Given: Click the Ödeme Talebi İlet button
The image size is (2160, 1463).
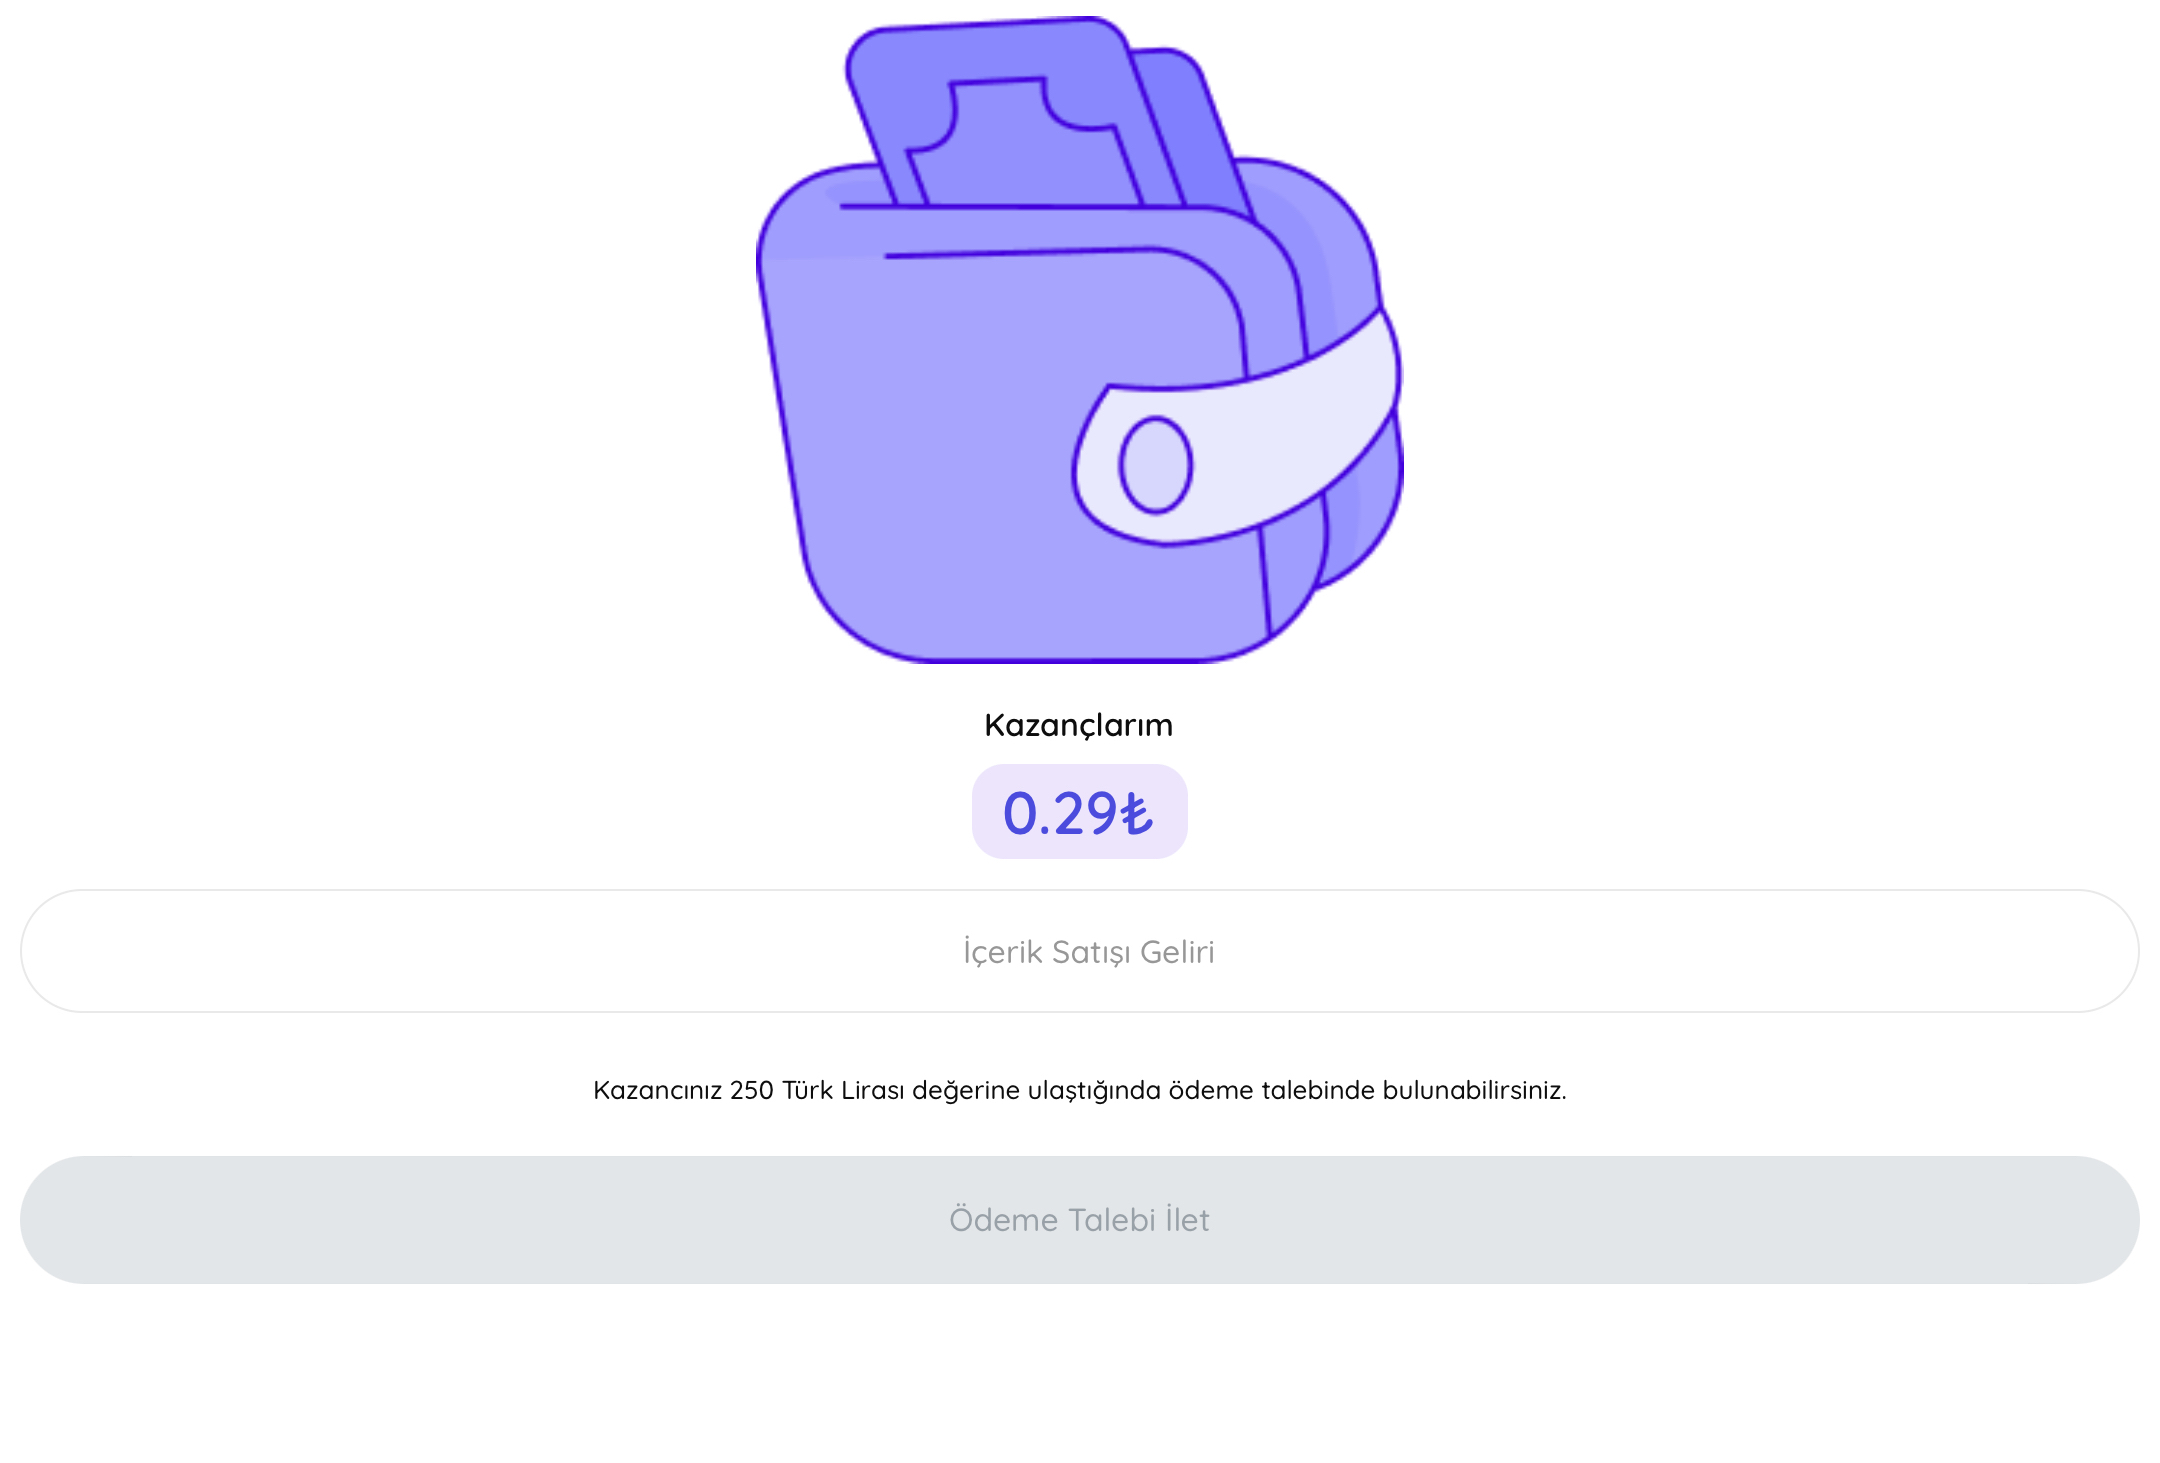Looking at the screenshot, I should click(1080, 1220).
